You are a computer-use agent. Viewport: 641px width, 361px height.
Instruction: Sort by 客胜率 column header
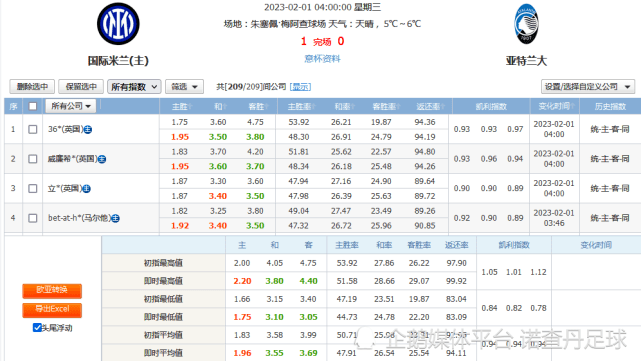click(386, 107)
